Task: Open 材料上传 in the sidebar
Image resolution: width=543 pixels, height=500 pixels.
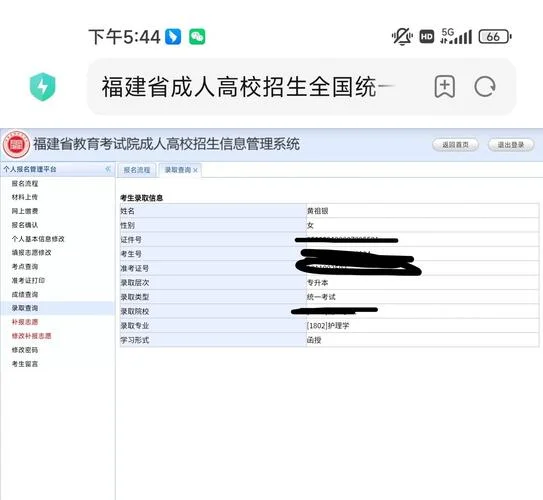Action: point(25,197)
